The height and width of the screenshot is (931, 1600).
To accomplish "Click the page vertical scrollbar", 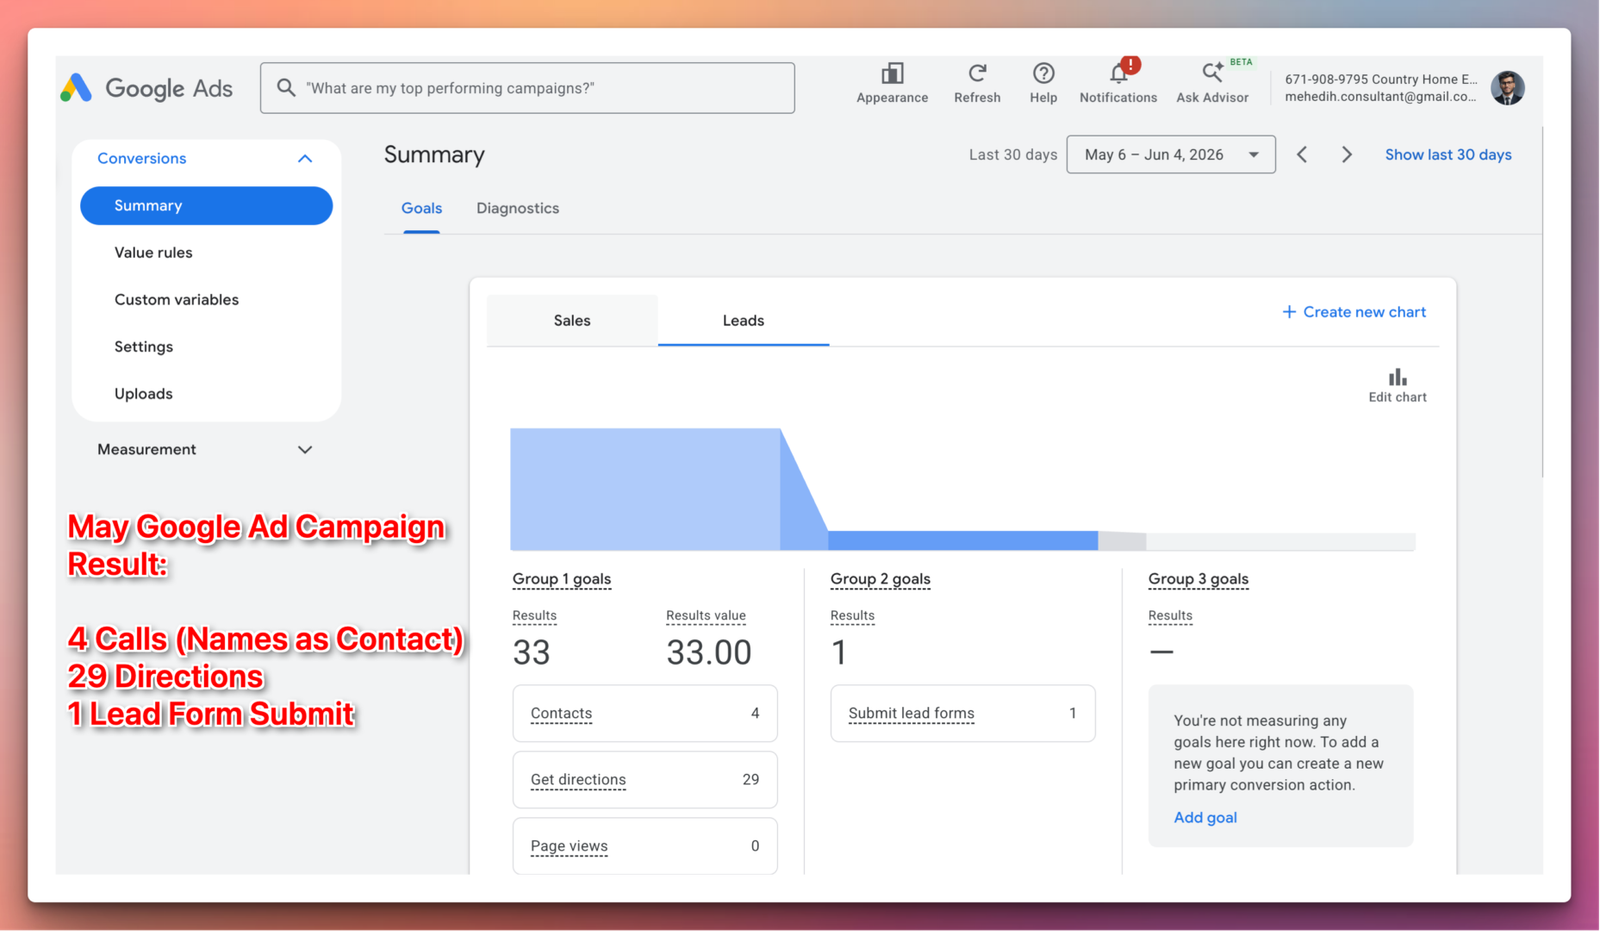I will click(1543, 300).
